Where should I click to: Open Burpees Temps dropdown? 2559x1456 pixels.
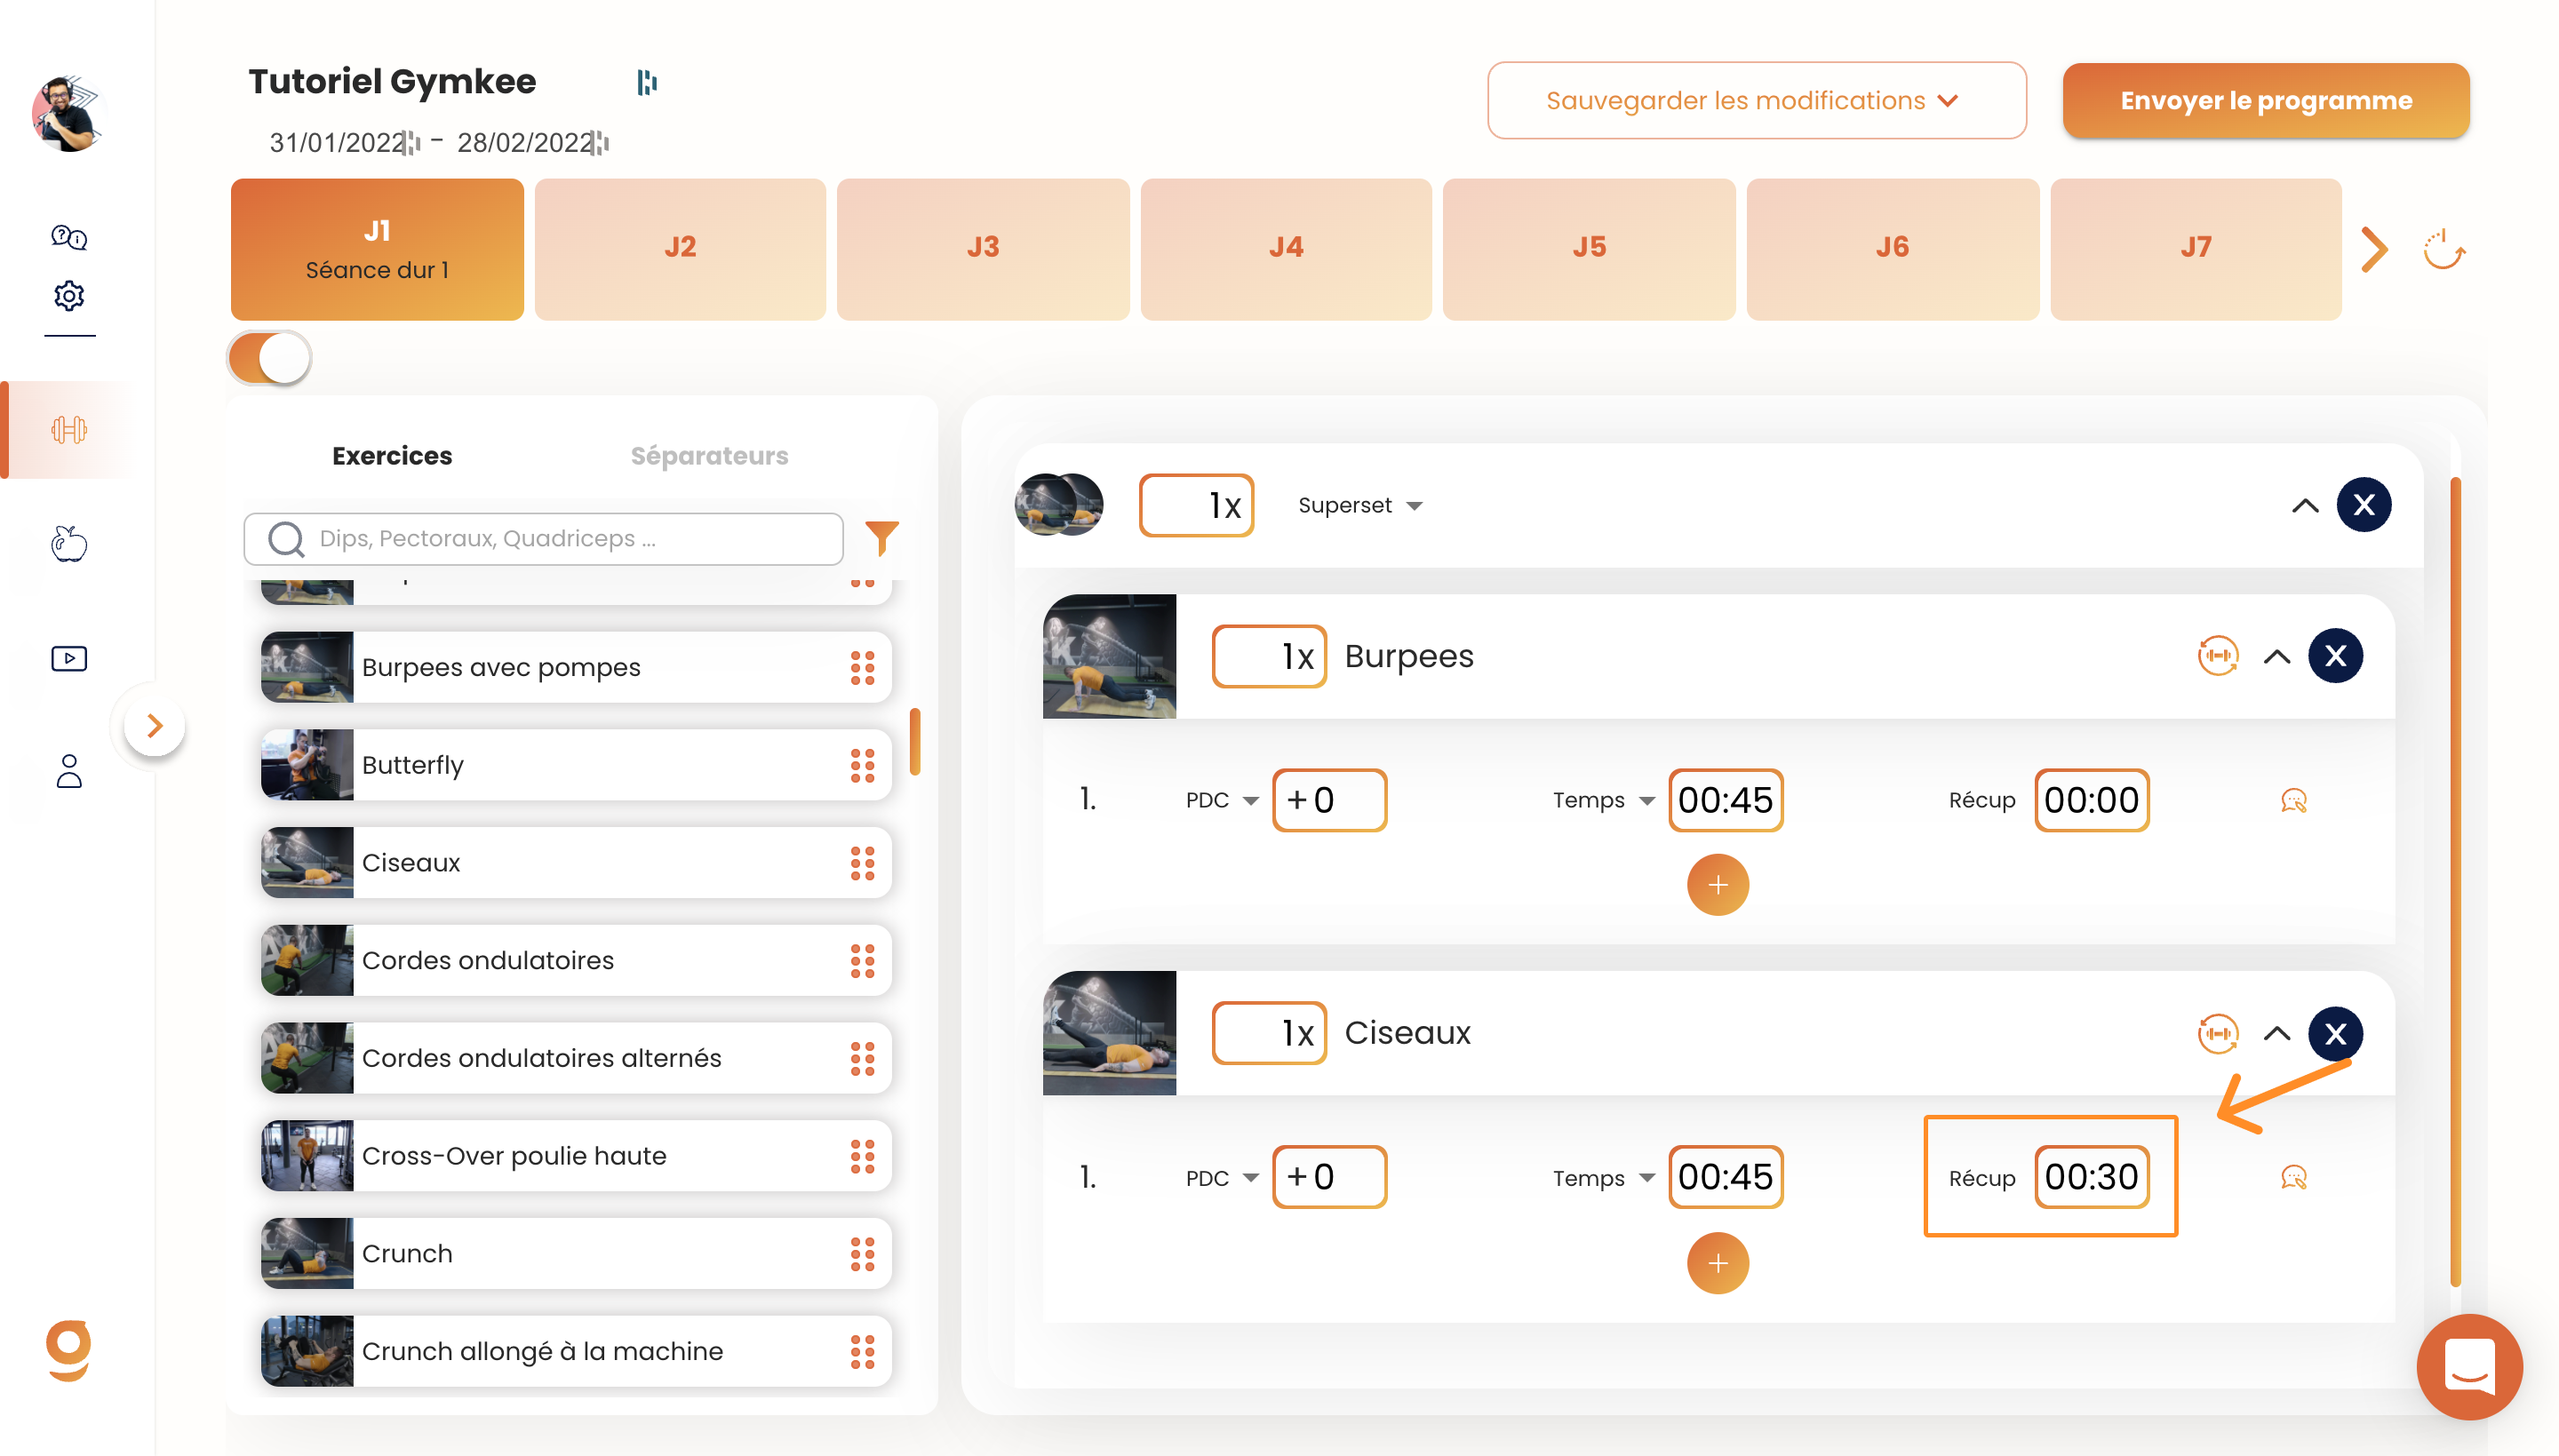1604,800
